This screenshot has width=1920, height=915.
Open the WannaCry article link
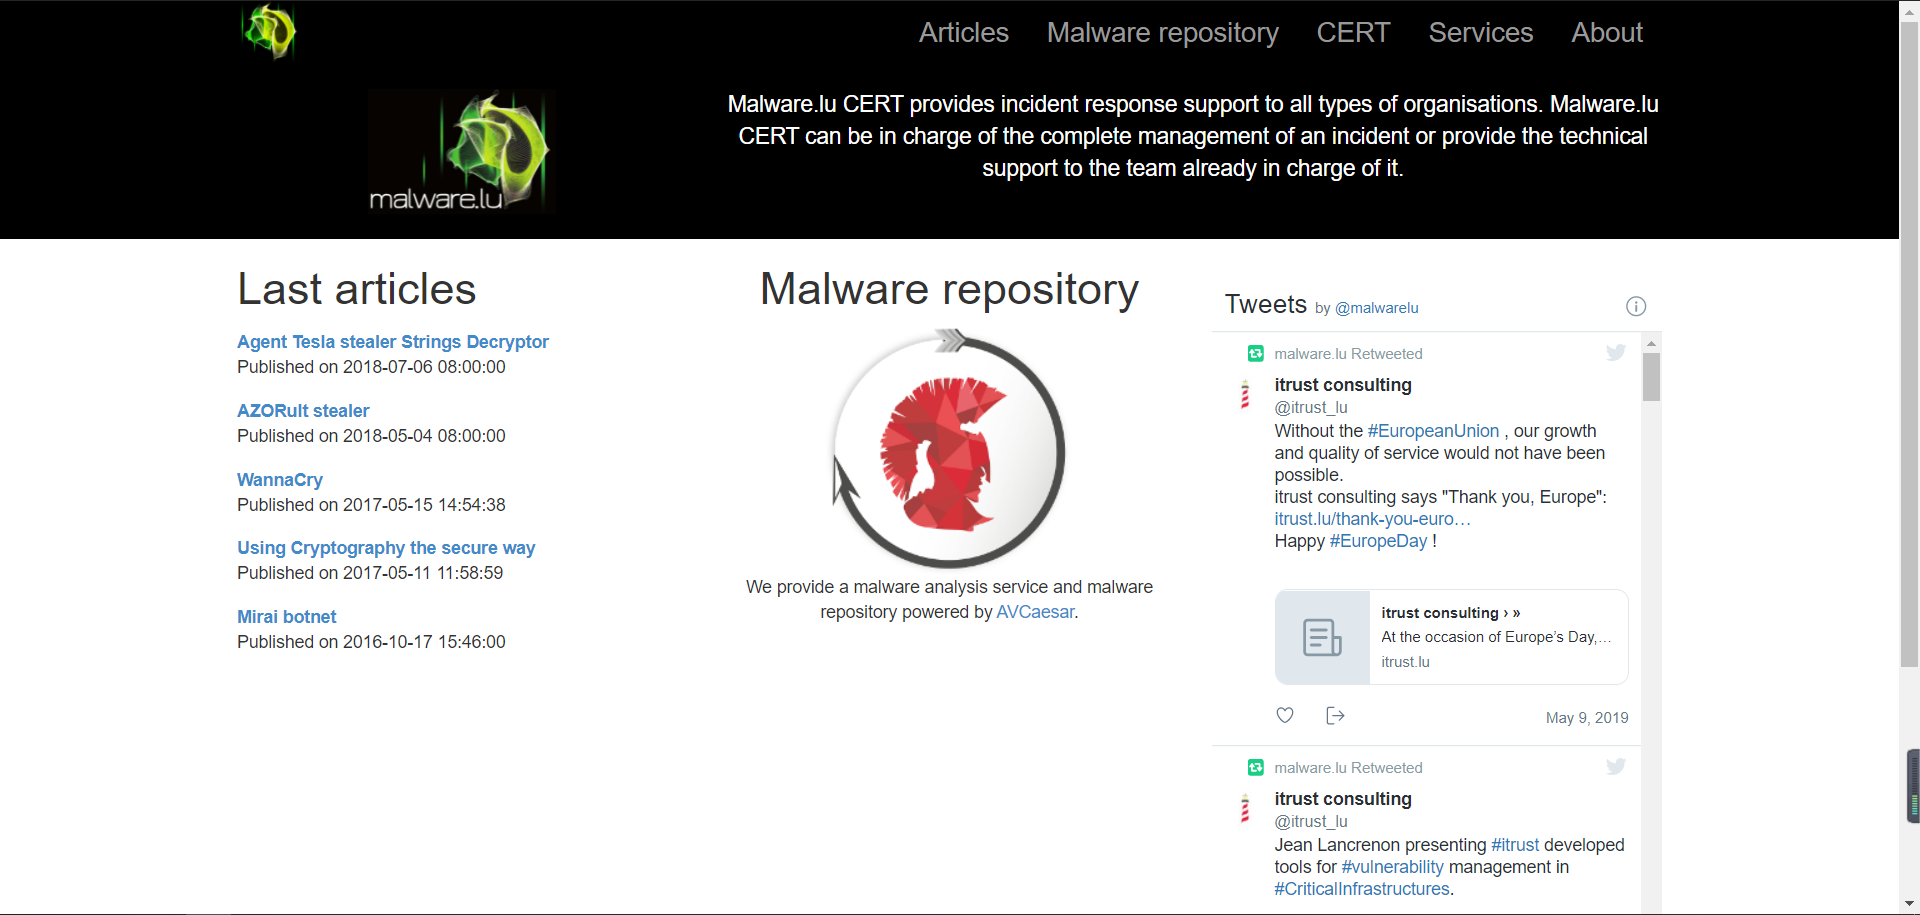tap(279, 480)
